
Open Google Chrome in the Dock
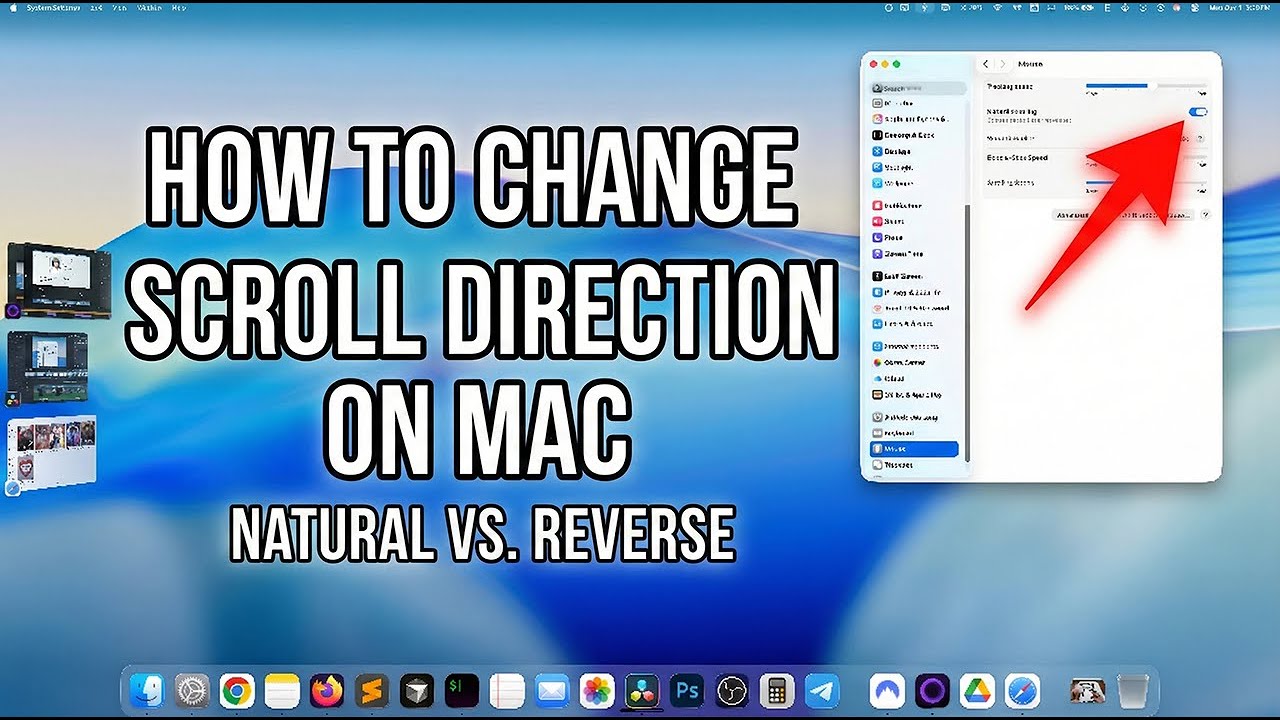click(x=237, y=690)
